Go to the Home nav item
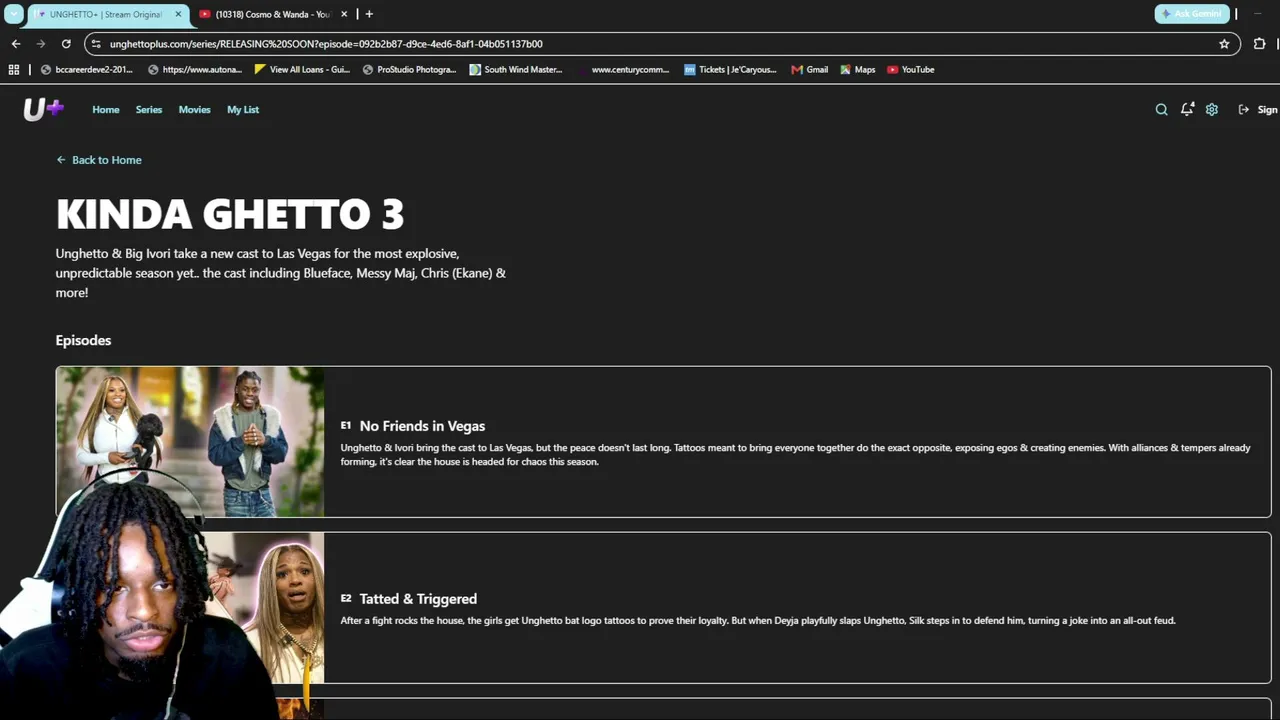Screen dimensions: 1280x720 pyautogui.click(x=106, y=110)
